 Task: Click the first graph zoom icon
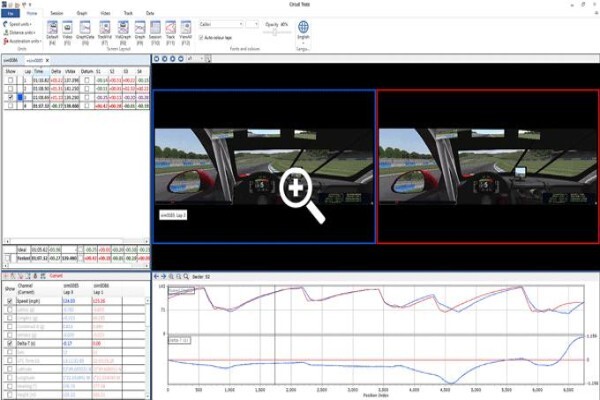click(171, 276)
